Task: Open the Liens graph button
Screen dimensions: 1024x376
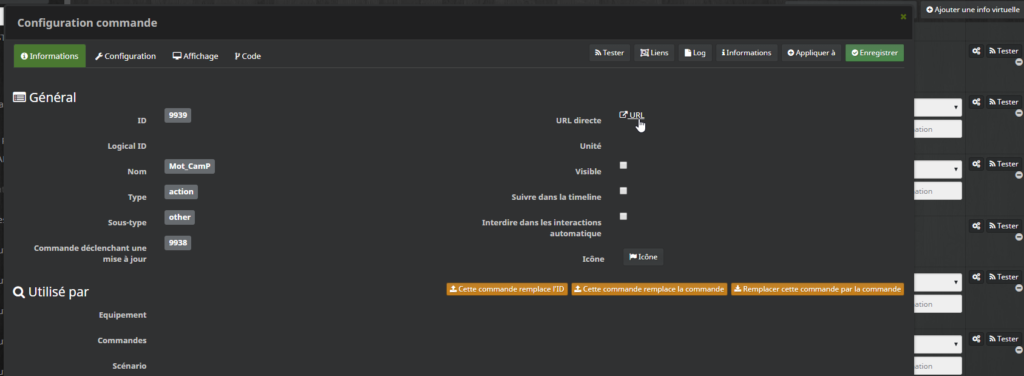Action: [654, 53]
